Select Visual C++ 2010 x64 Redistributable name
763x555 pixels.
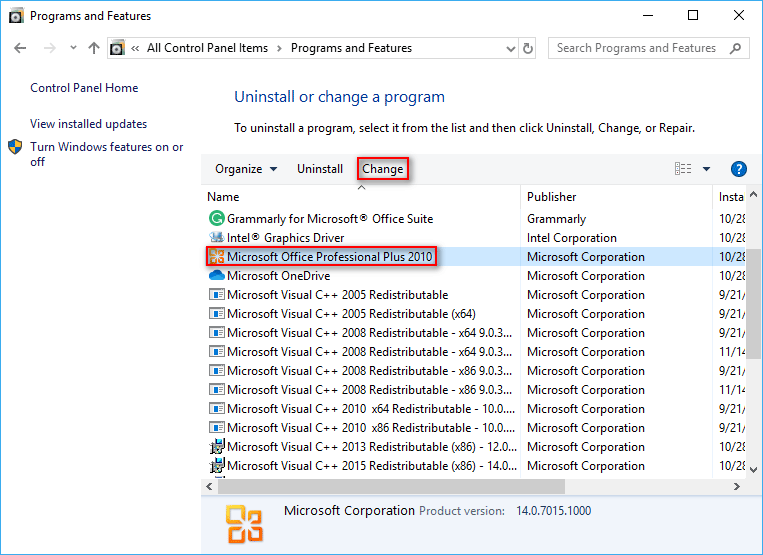[371, 409]
